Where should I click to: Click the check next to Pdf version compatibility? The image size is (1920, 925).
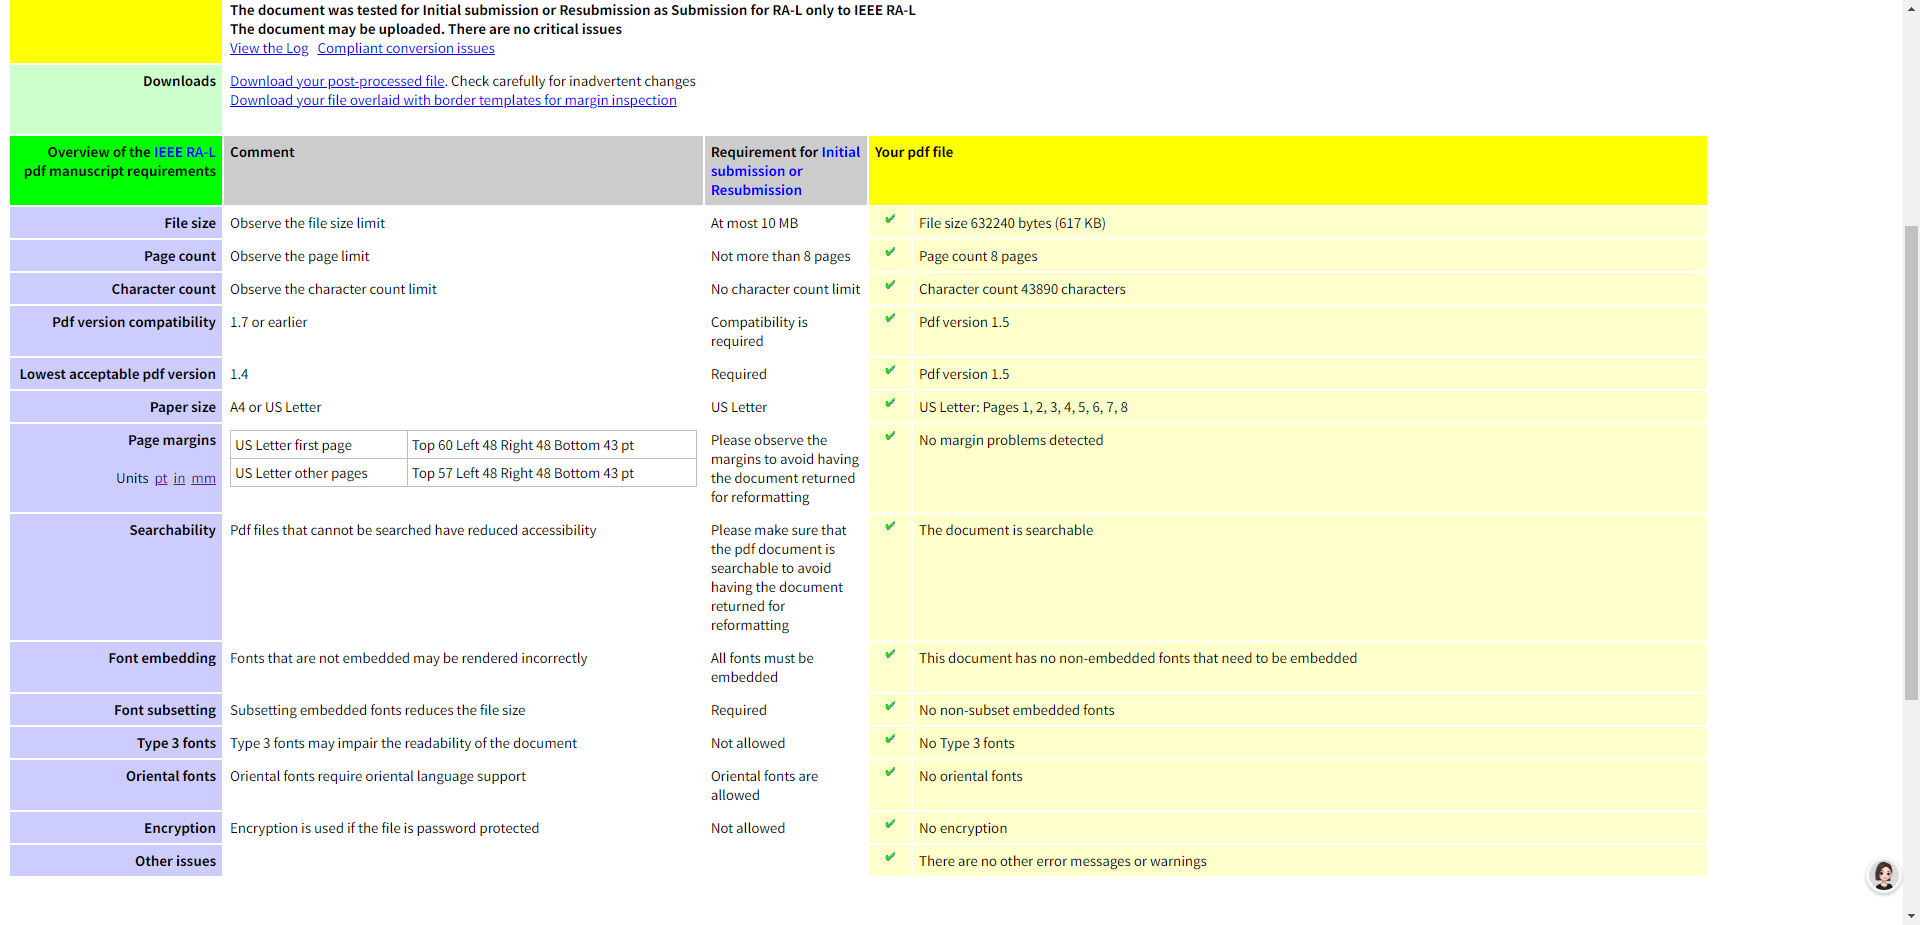pyautogui.click(x=890, y=318)
